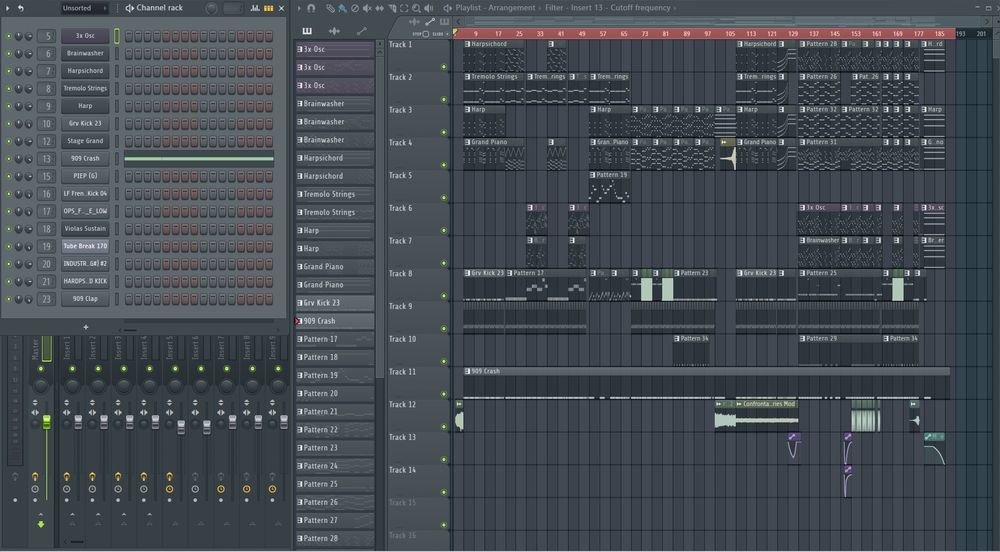
Task: Open the LF Fren. Kick 04 channel
Action: pyautogui.click(x=85, y=194)
